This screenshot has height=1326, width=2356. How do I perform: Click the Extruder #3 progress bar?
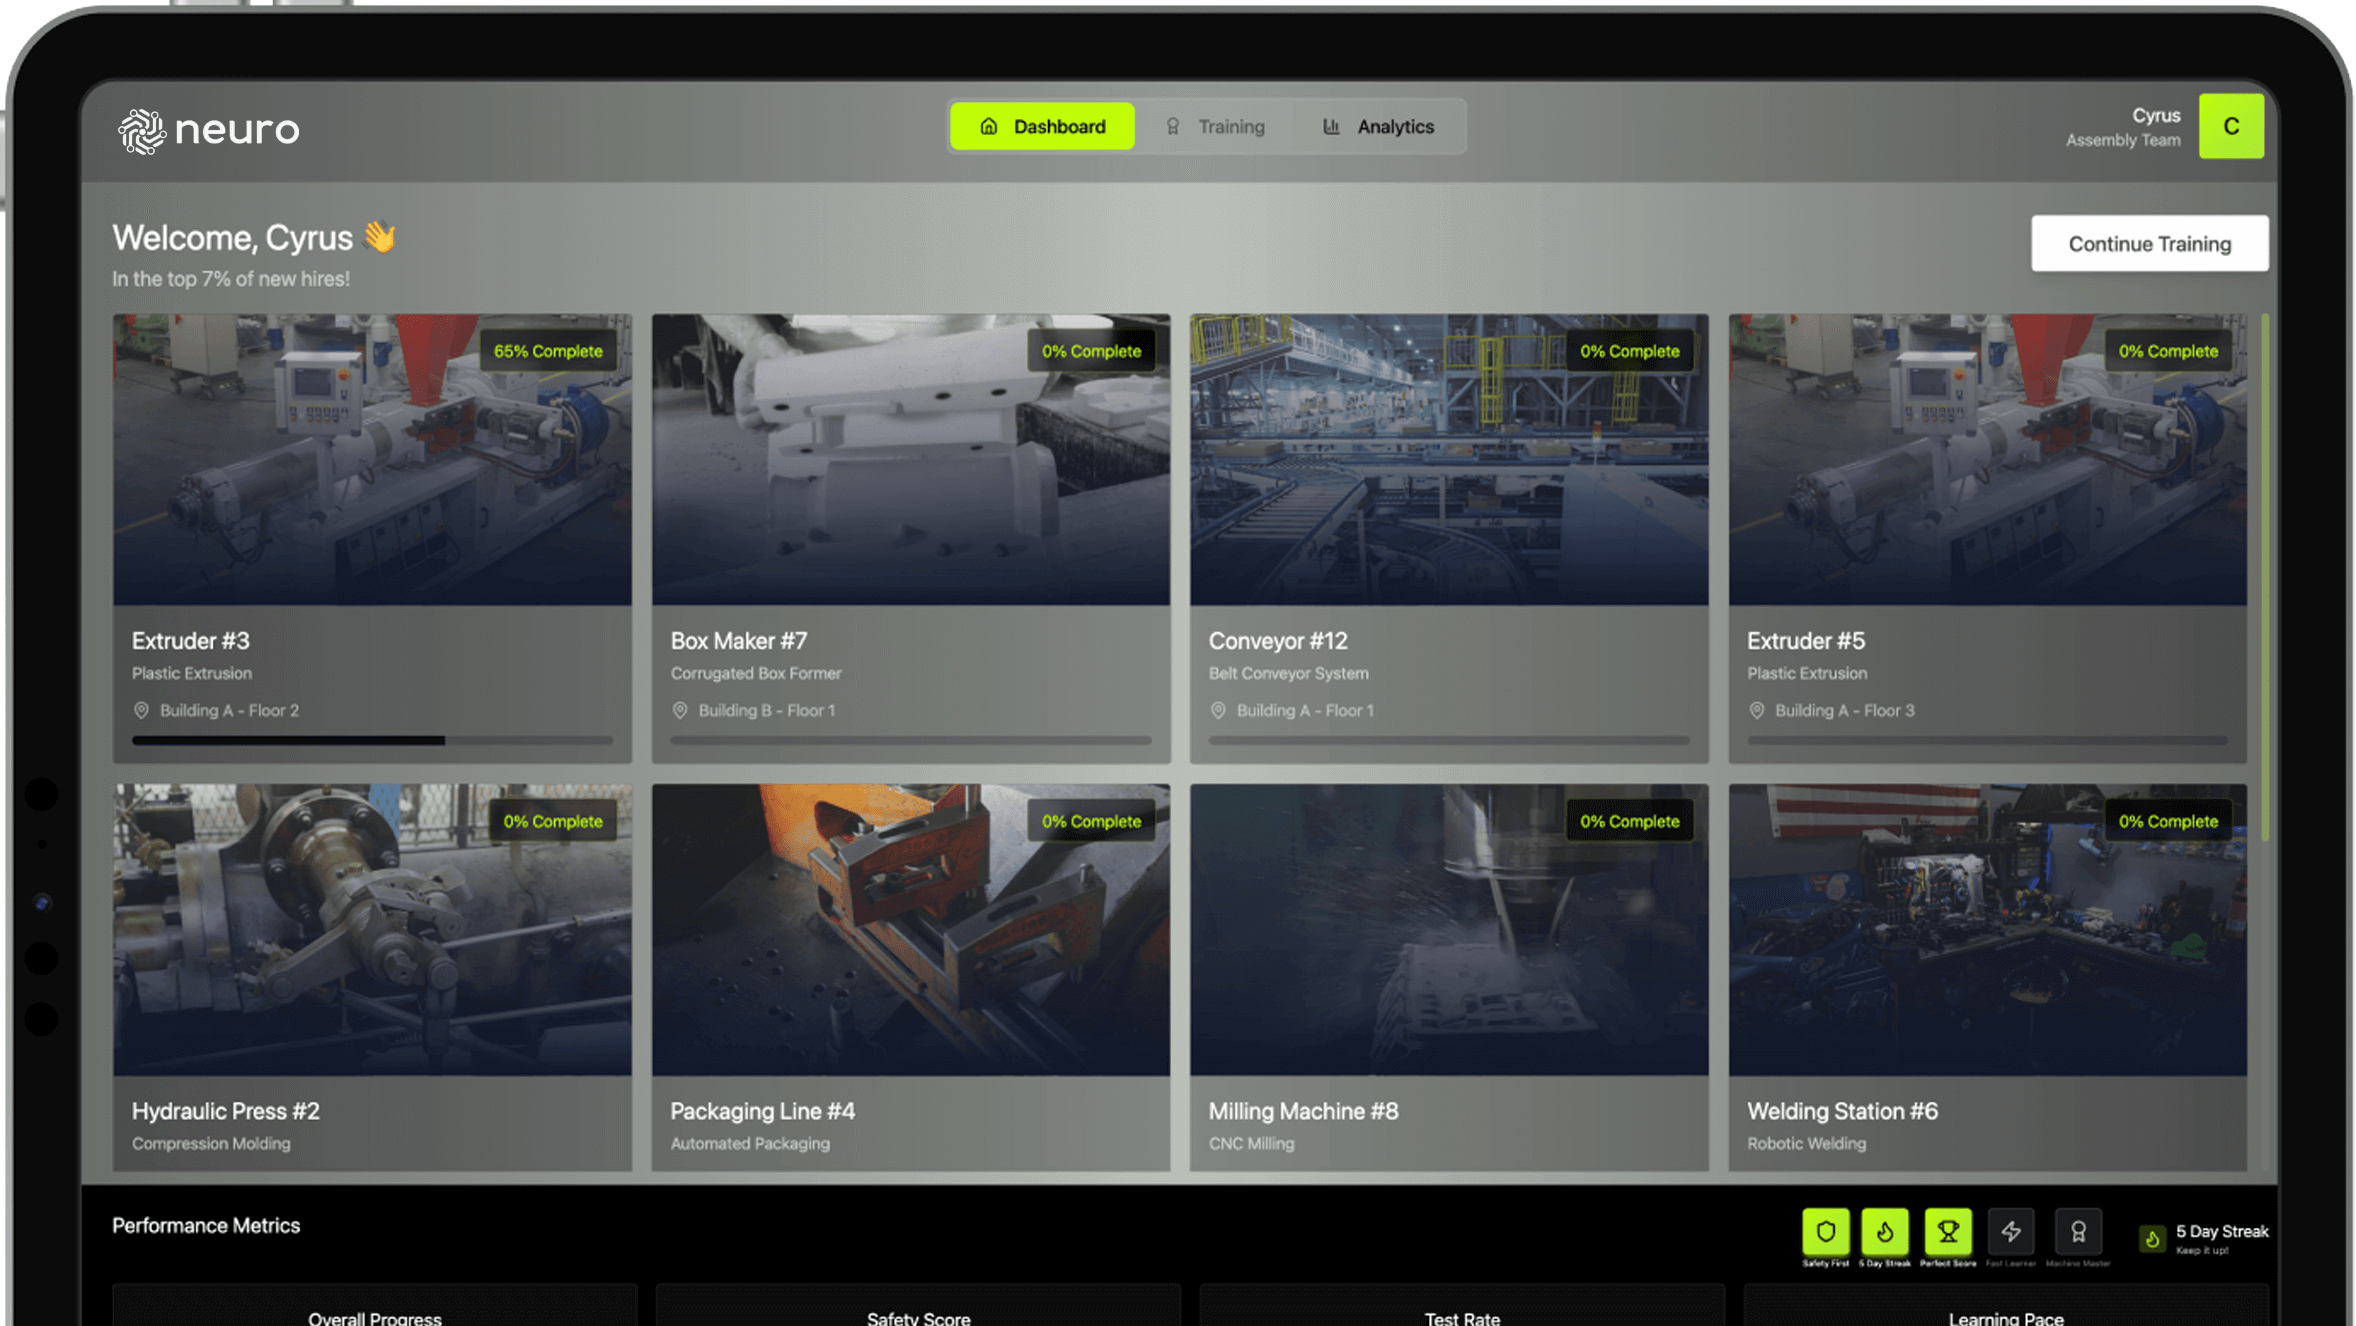371,741
